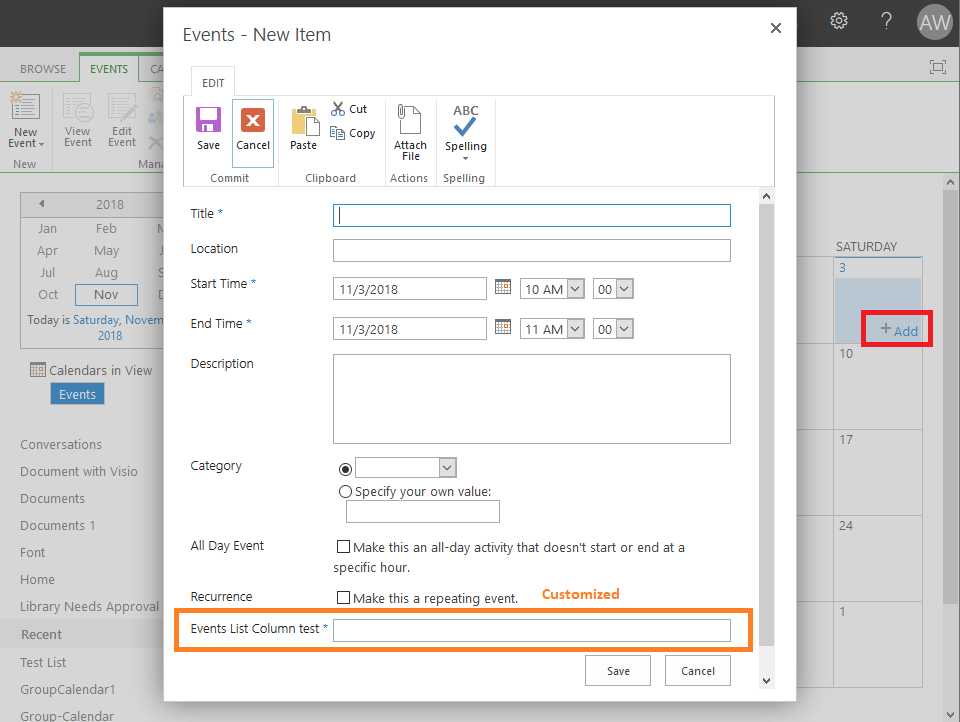Select the Specify your own value radio
The height and width of the screenshot is (722, 960).
345,492
